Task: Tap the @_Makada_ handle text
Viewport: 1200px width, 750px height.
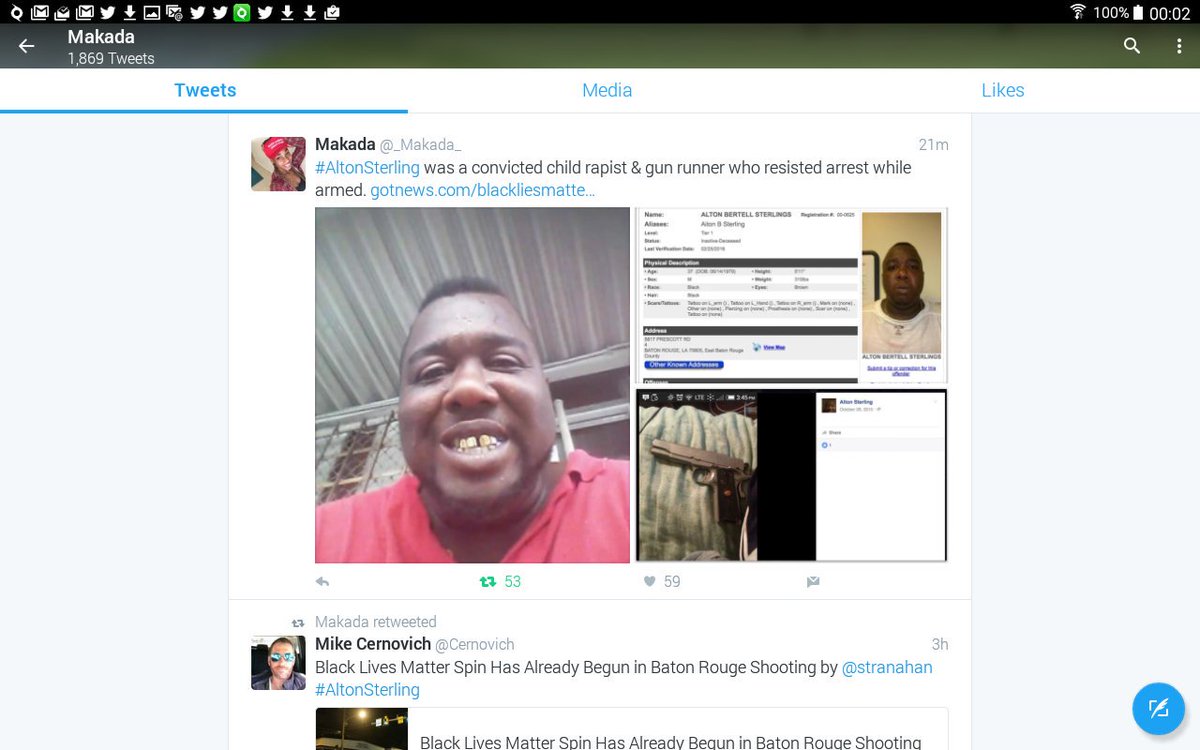Action: [x=420, y=145]
